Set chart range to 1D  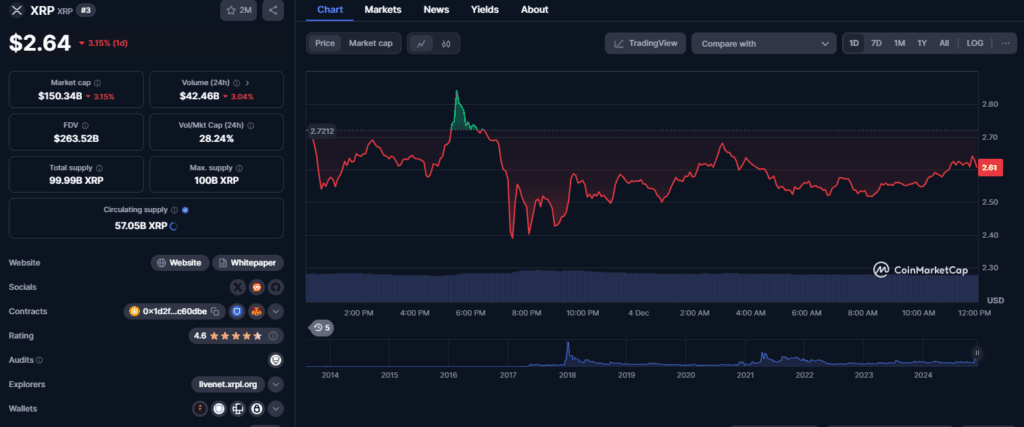click(854, 43)
